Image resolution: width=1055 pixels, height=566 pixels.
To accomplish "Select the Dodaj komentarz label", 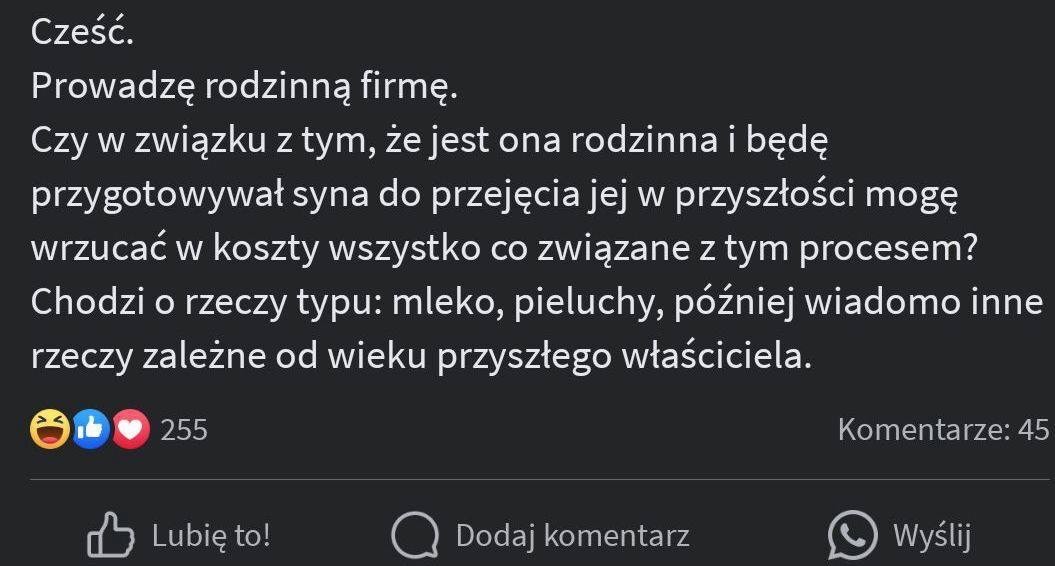I will click(x=573, y=536).
